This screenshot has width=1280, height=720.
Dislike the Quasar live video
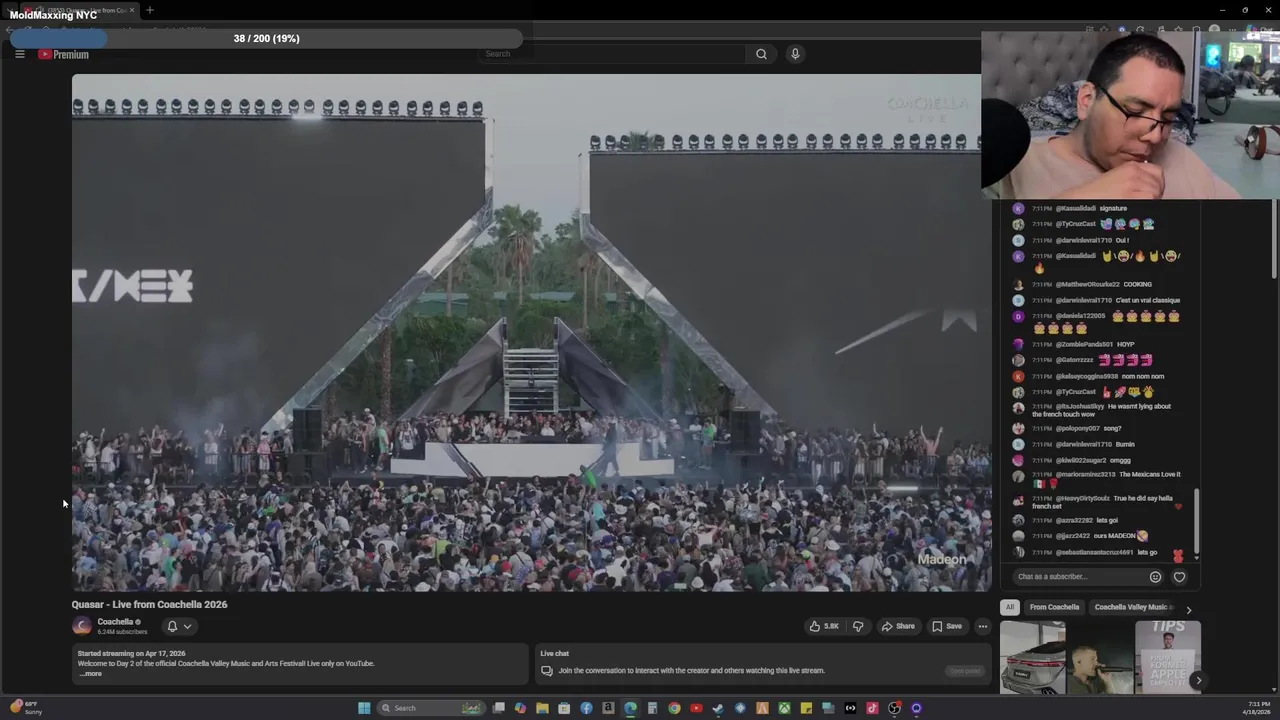[x=858, y=626]
